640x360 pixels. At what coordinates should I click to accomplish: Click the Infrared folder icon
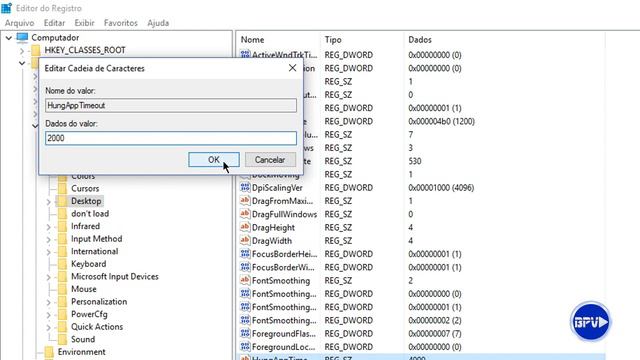pyautogui.click(x=62, y=226)
